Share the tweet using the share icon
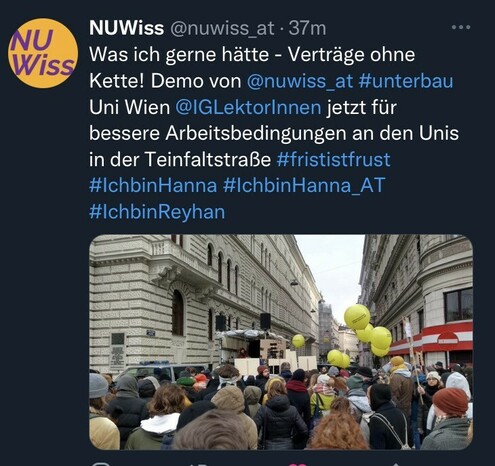Screen dimensions: 495x466 [x=397, y=464]
